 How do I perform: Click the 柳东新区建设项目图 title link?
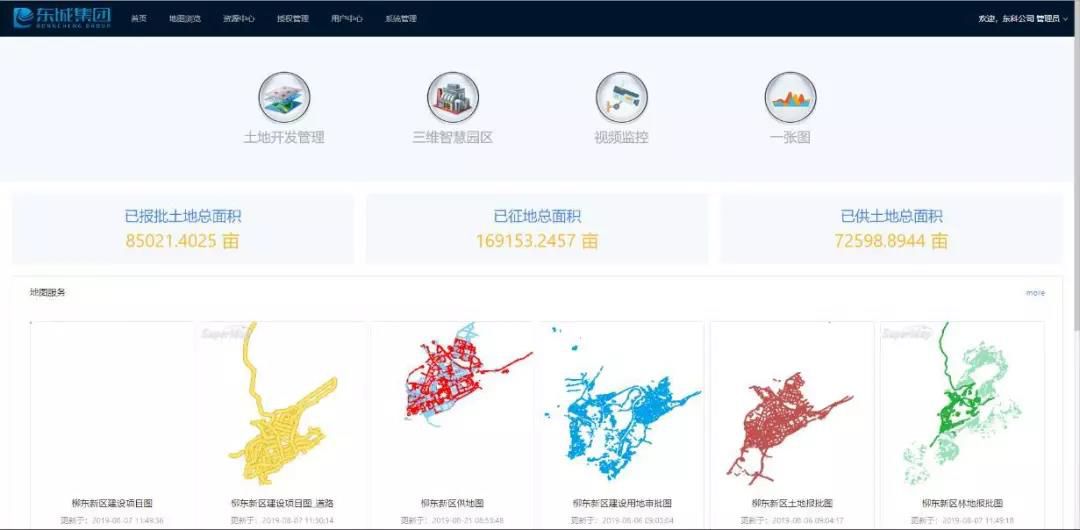112,503
